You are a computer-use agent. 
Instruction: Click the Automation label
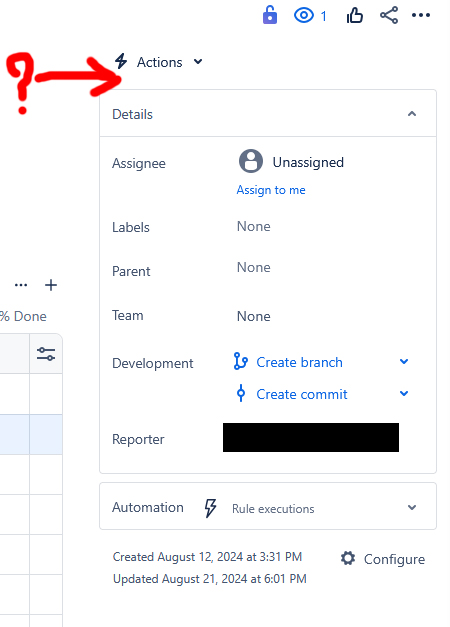(148, 507)
